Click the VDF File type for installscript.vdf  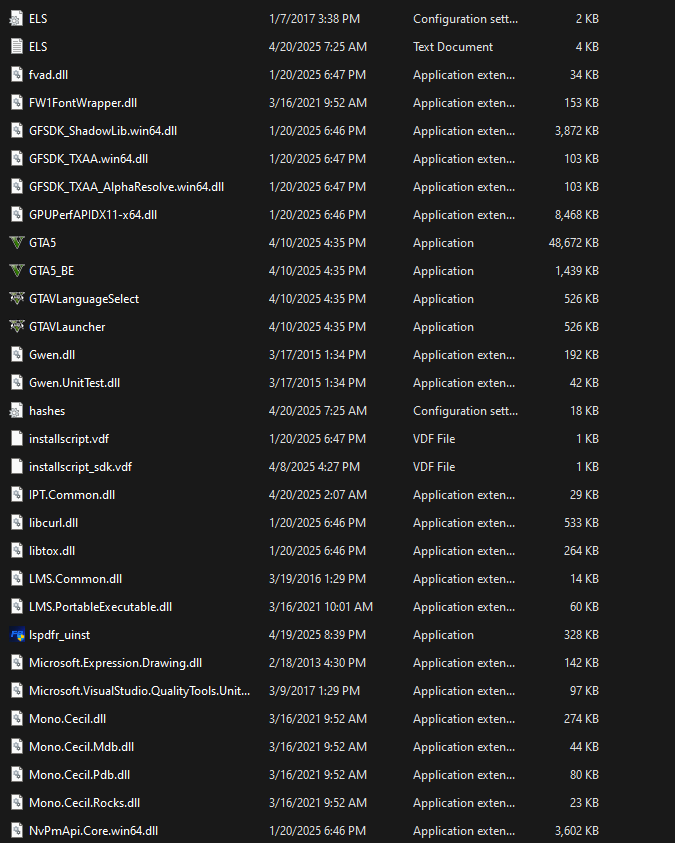[434, 439]
